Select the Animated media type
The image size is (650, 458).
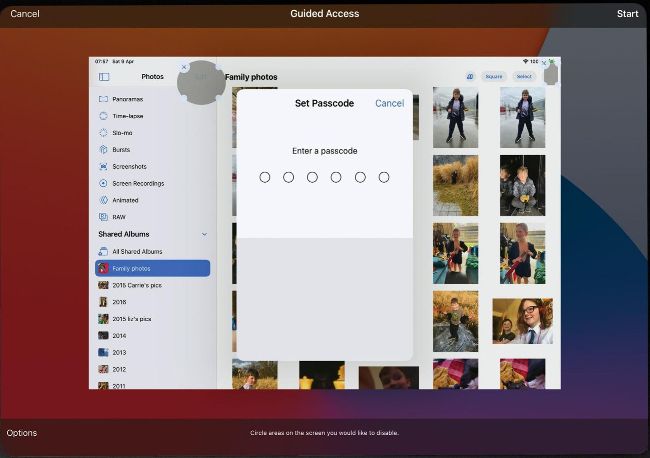pyautogui.click(x=125, y=200)
